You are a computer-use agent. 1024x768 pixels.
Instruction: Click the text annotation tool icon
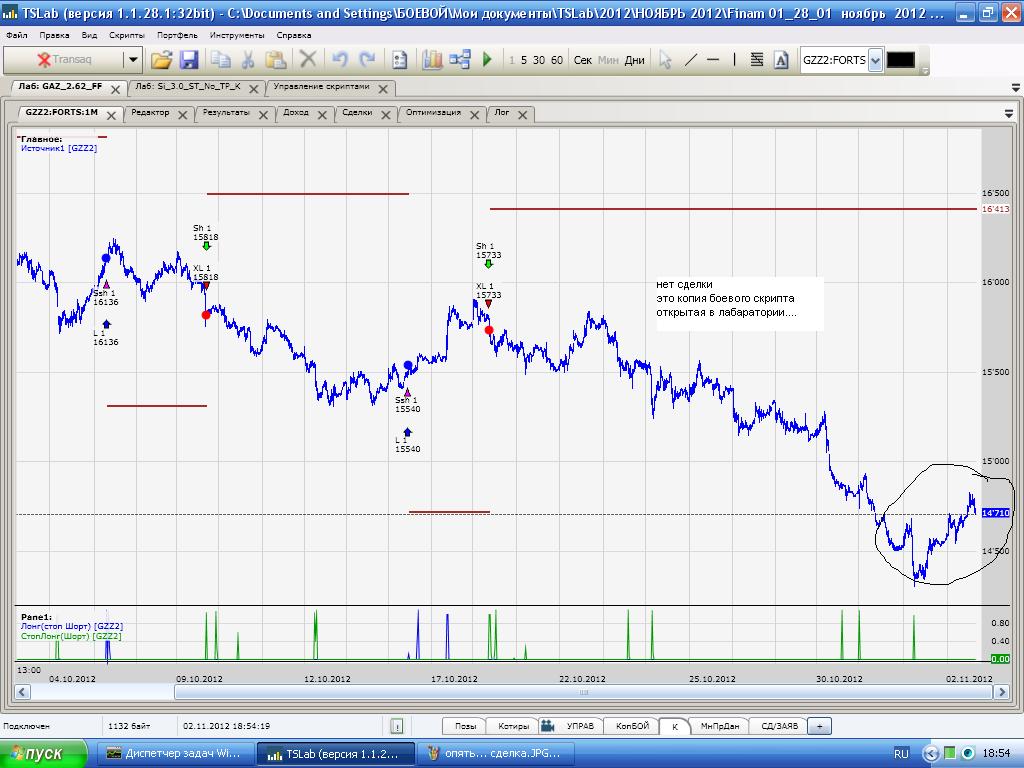coord(781,60)
